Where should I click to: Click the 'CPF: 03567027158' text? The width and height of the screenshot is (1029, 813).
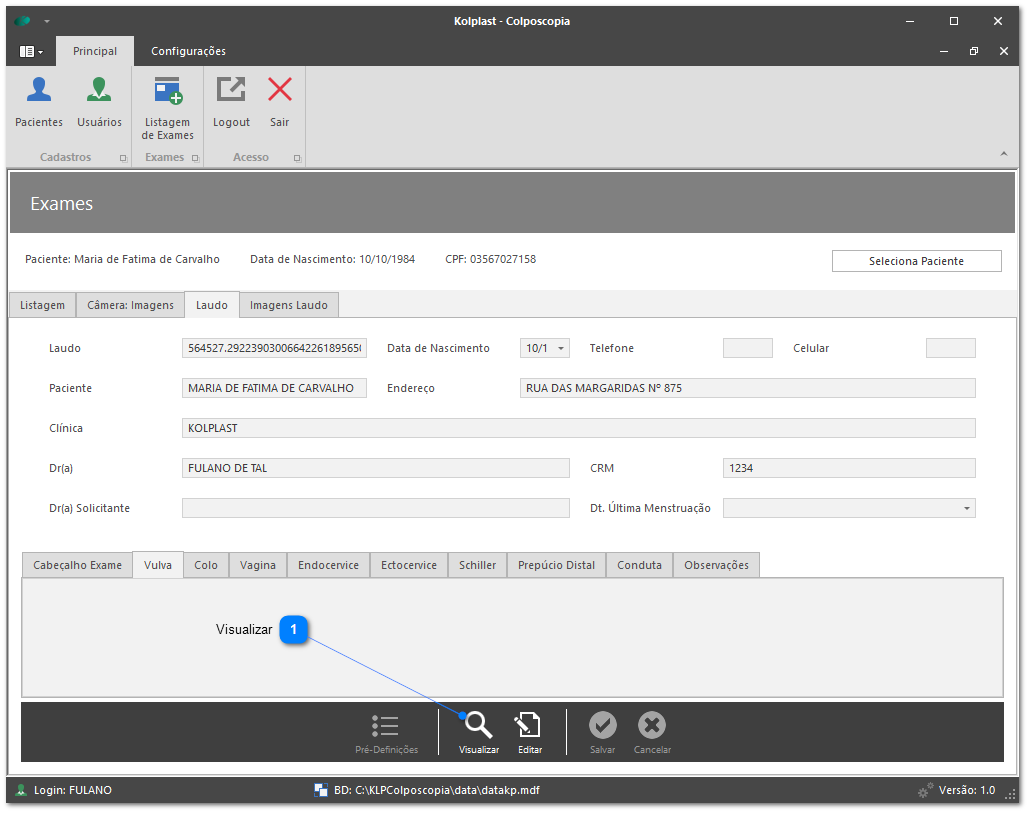point(490,259)
